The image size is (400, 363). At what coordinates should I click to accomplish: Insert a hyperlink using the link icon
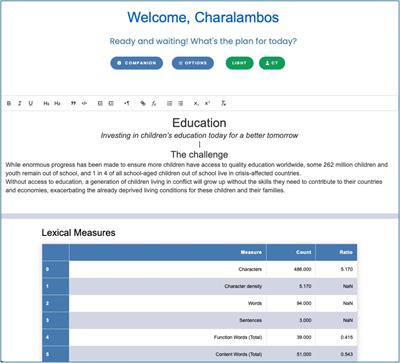143,103
